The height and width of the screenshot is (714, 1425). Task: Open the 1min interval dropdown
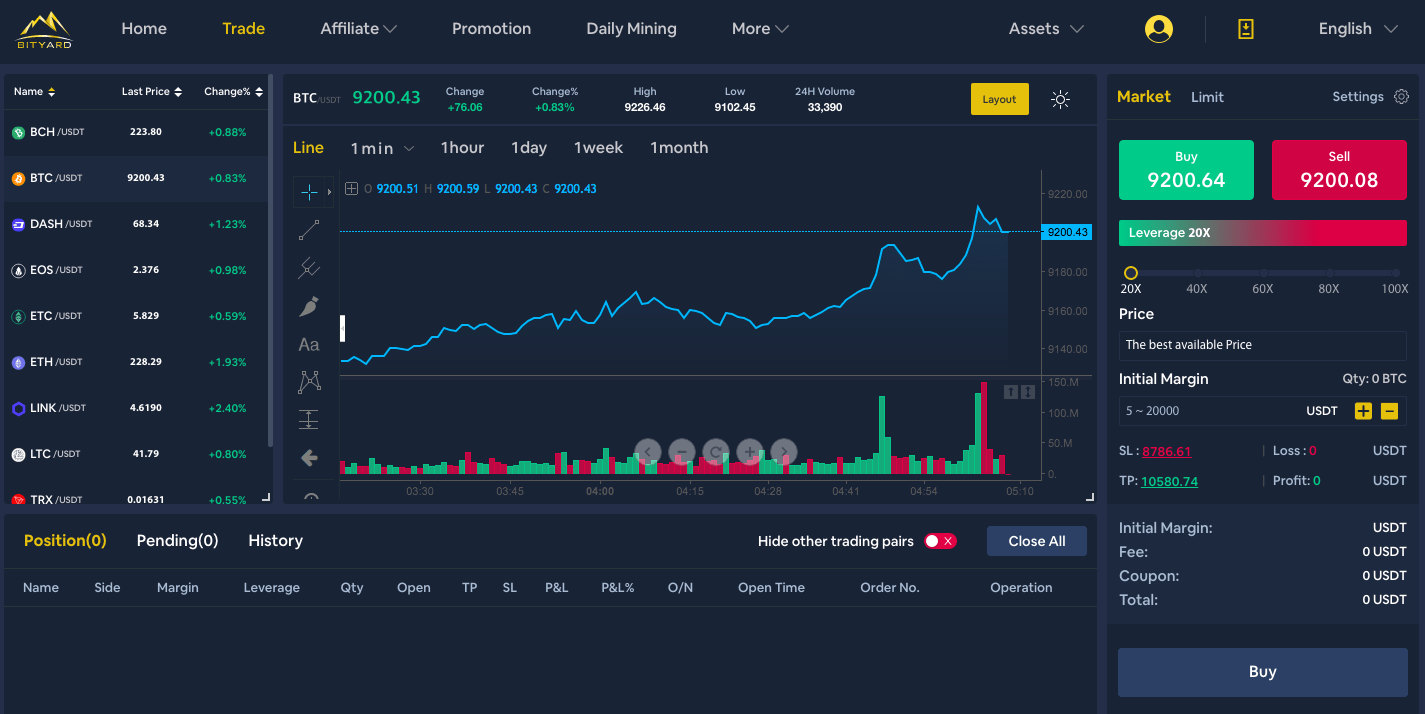click(382, 148)
